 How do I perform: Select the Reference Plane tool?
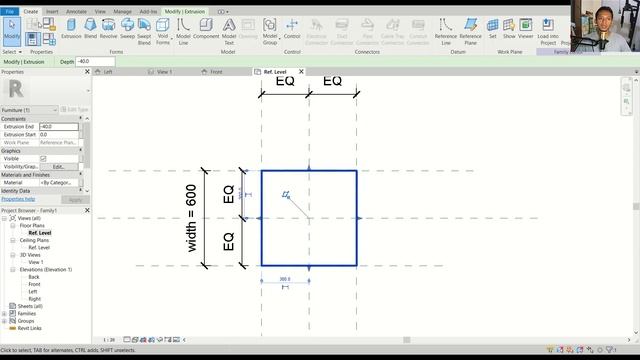pos(470,31)
